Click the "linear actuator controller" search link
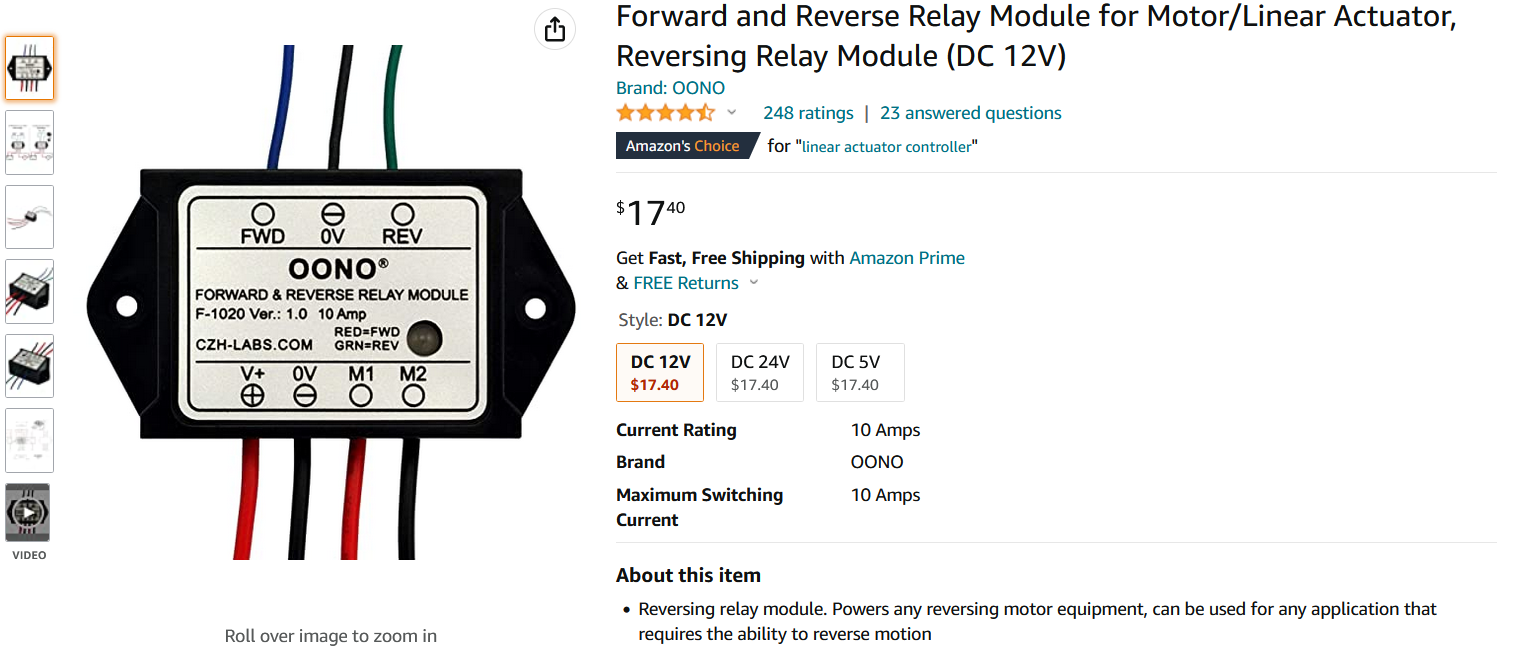This screenshot has width=1515, height=648. (x=887, y=147)
